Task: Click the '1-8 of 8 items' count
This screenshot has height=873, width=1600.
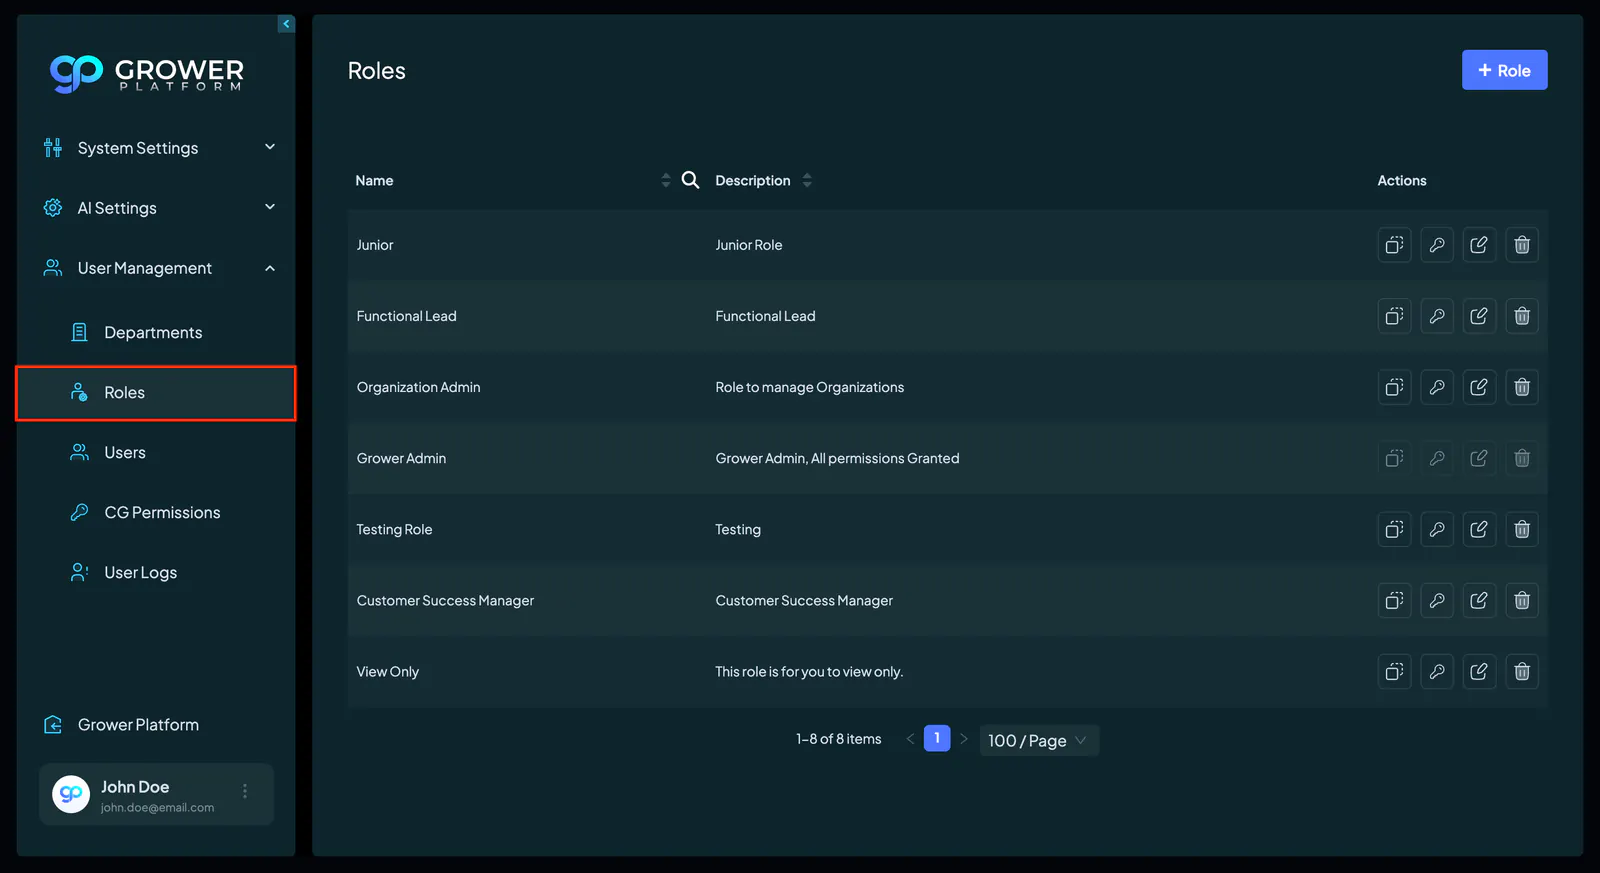Action: [839, 739]
